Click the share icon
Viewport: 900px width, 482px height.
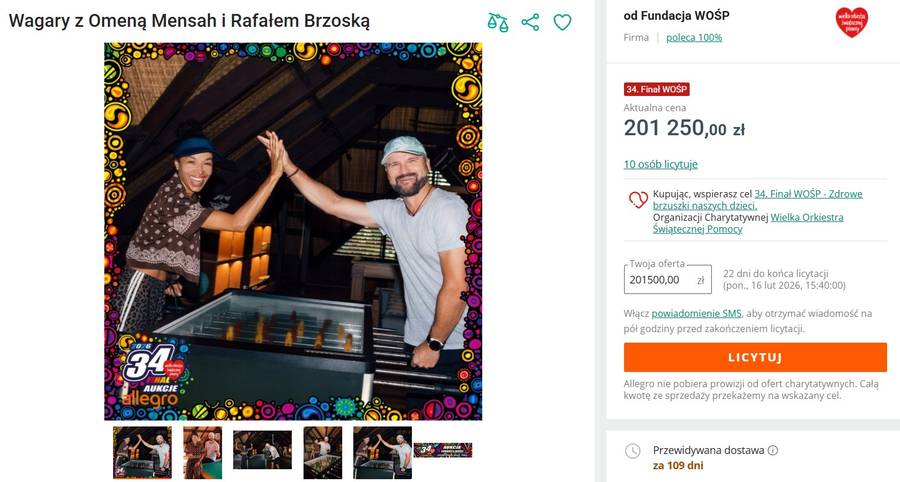click(x=530, y=22)
